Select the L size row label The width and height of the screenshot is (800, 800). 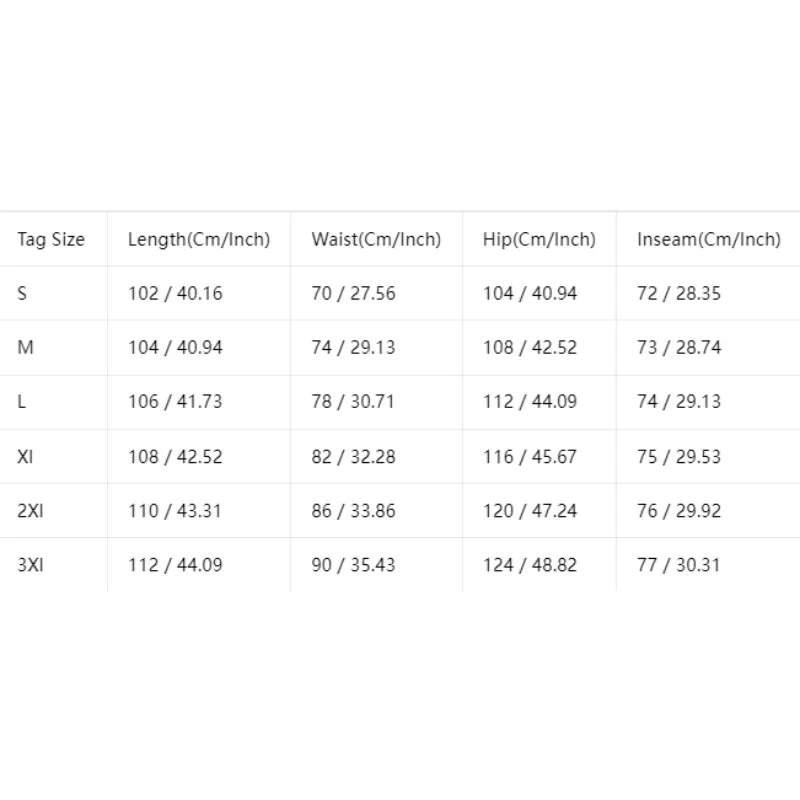21,402
